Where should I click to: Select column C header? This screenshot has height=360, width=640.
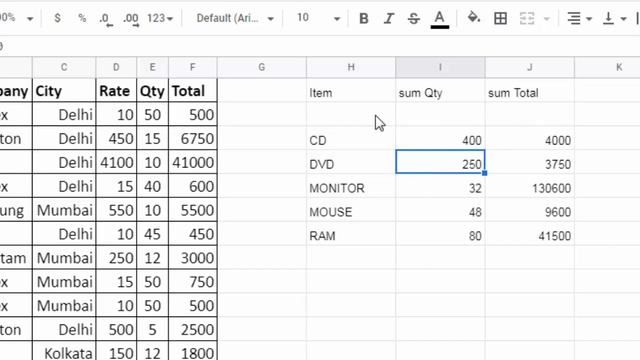[x=64, y=67]
